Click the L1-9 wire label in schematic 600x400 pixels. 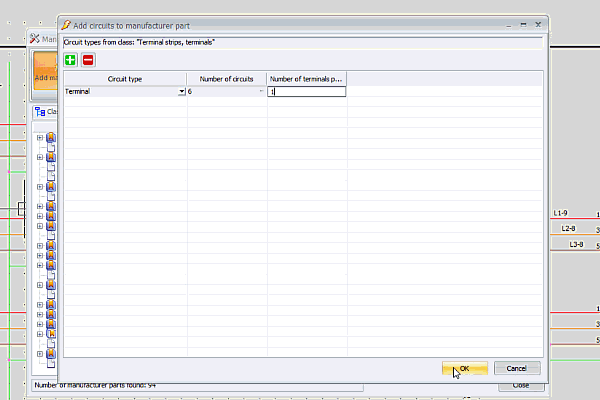click(560, 213)
